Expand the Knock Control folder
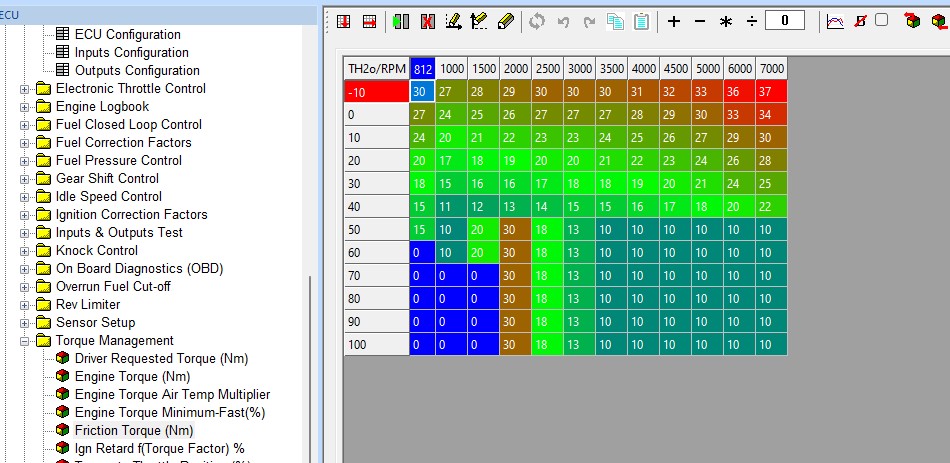Viewport: 950px width, 463px height. 25,251
